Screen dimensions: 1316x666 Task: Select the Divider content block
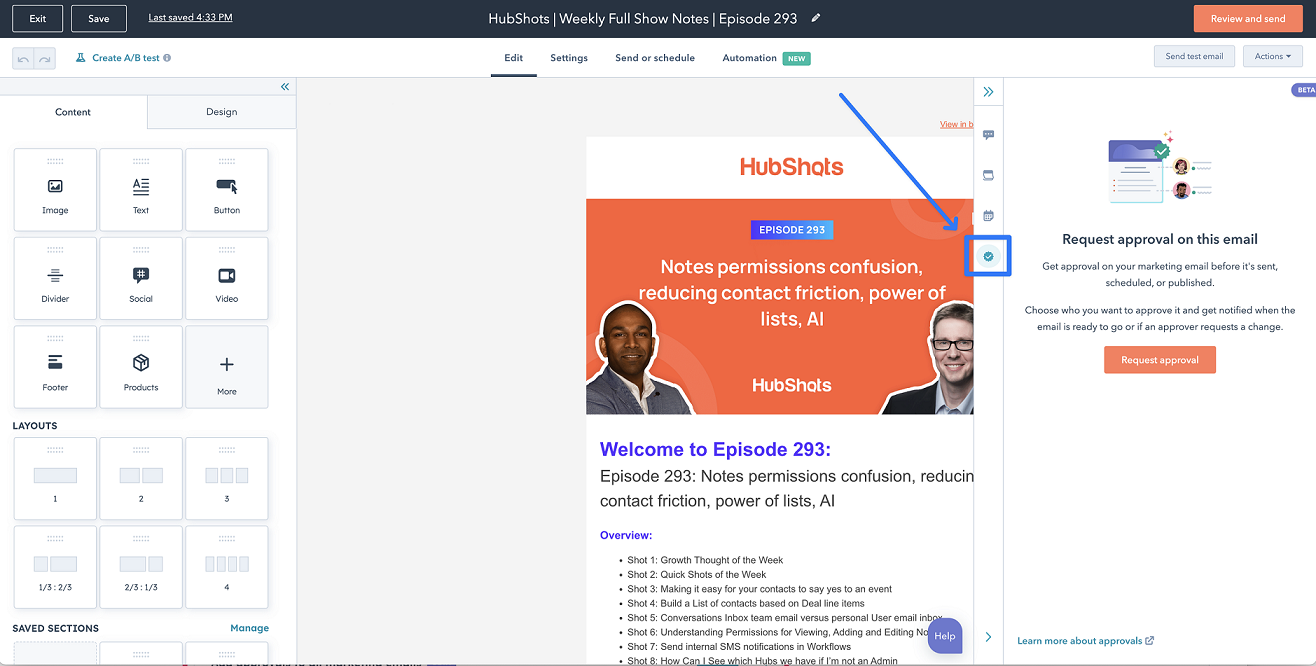[x=55, y=278]
